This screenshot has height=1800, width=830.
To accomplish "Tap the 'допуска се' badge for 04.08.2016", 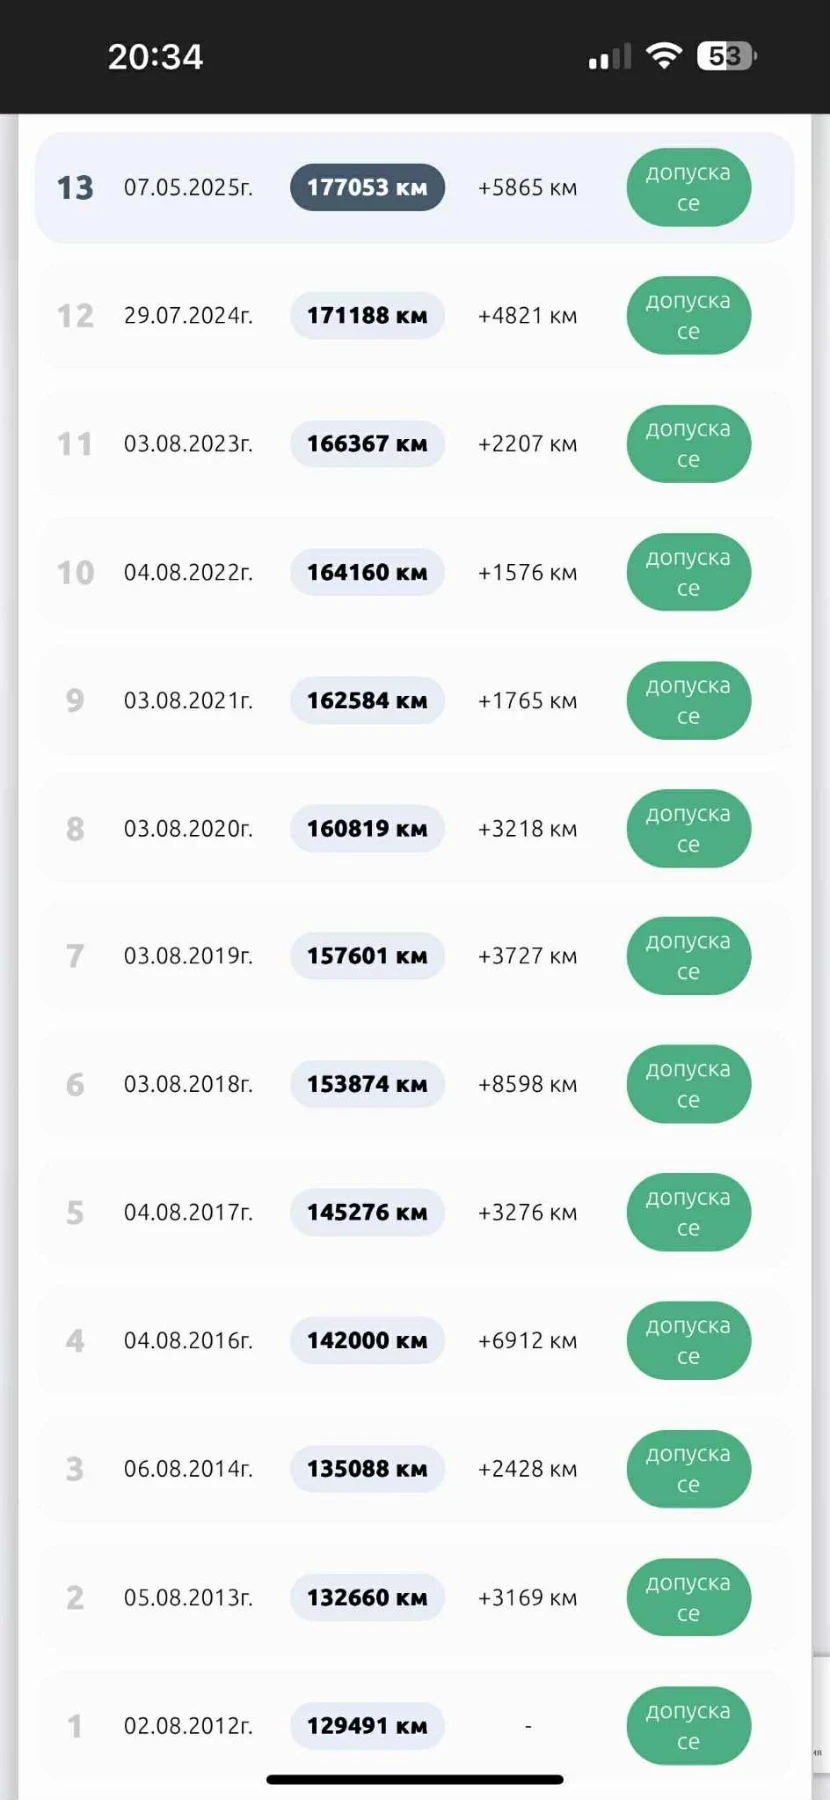I will [x=688, y=1341].
